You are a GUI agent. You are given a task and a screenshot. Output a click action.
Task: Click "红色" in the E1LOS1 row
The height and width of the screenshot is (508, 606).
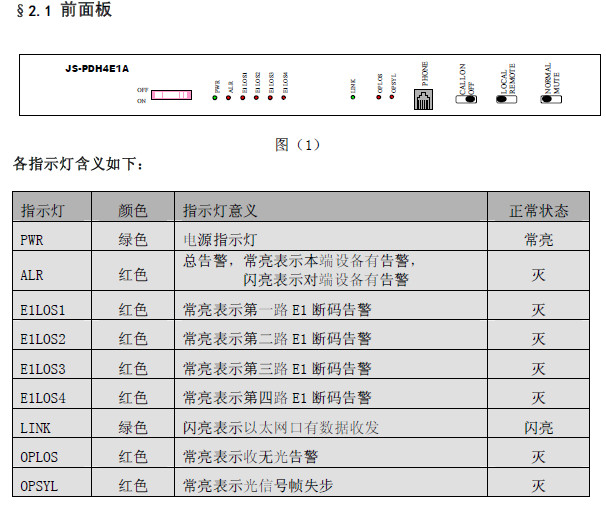(133, 310)
